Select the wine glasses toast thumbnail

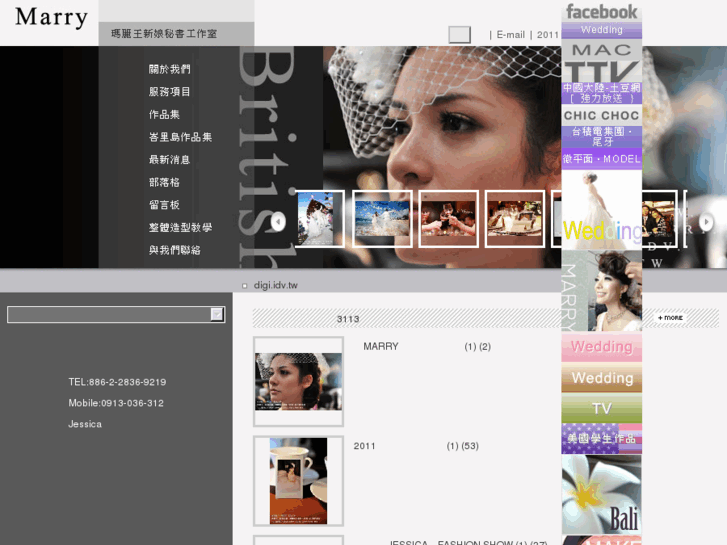(x=449, y=219)
